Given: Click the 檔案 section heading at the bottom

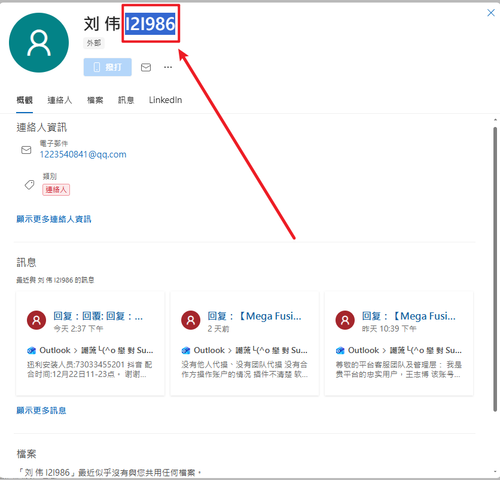Looking at the screenshot, I should coord(26,454).
